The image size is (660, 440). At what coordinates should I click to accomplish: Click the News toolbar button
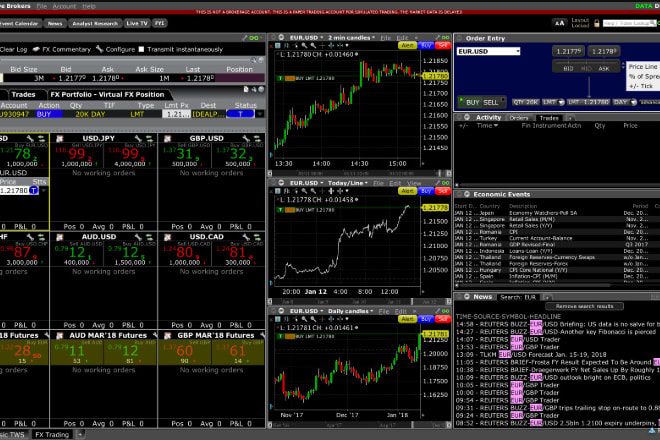pyautogui.click(x=55, y=24)
